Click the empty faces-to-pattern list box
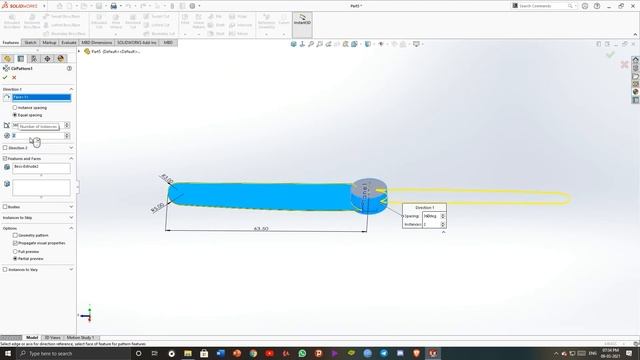This screenshot has width=640, height=360. click(41, 188)
